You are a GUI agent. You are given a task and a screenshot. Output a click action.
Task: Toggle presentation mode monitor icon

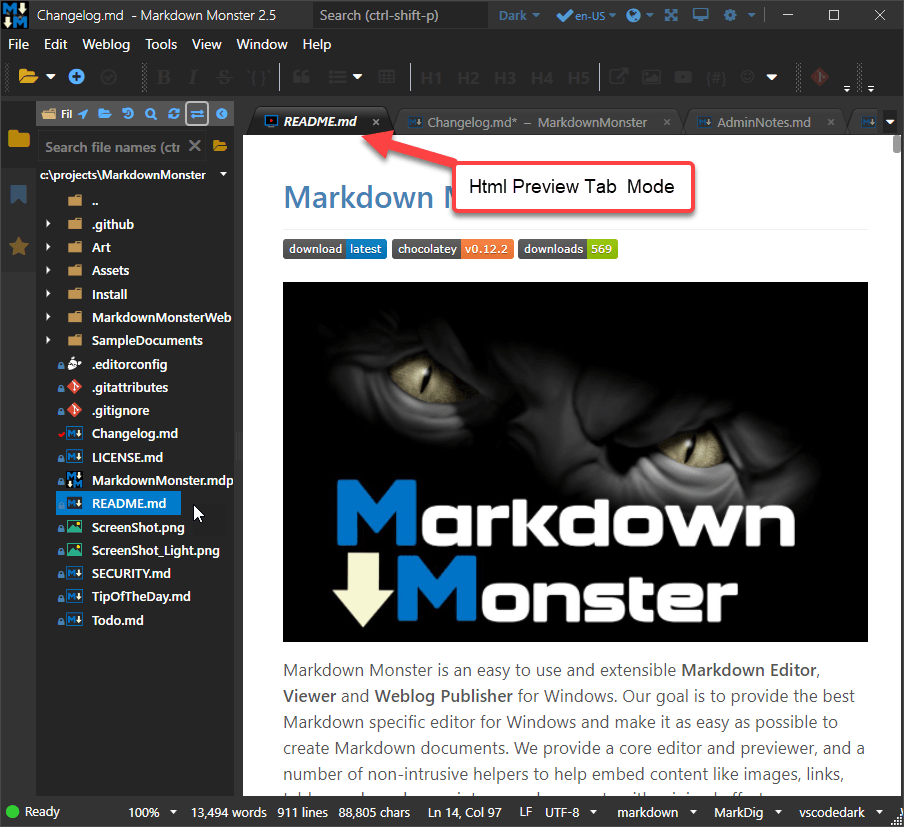(x=700, y=14)
